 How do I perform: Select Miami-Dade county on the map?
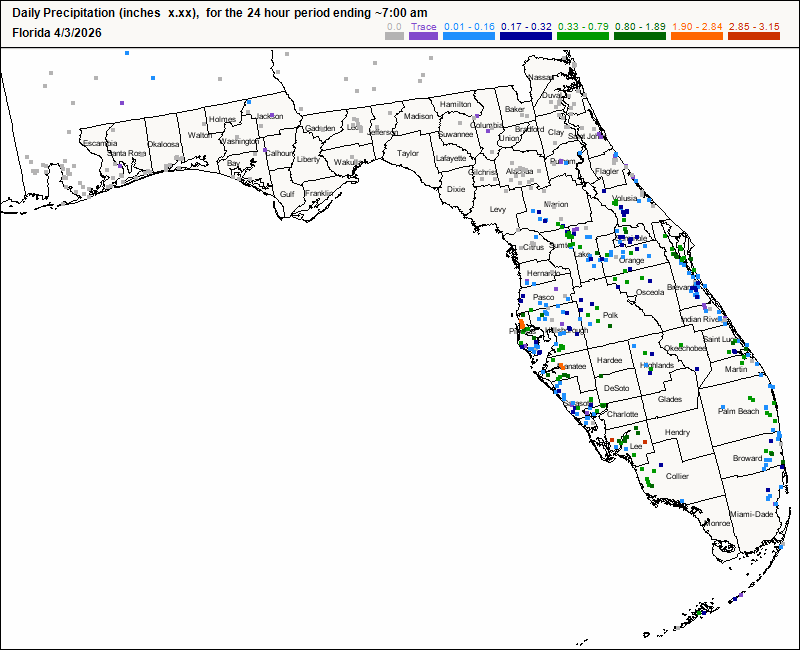point(751,514)
